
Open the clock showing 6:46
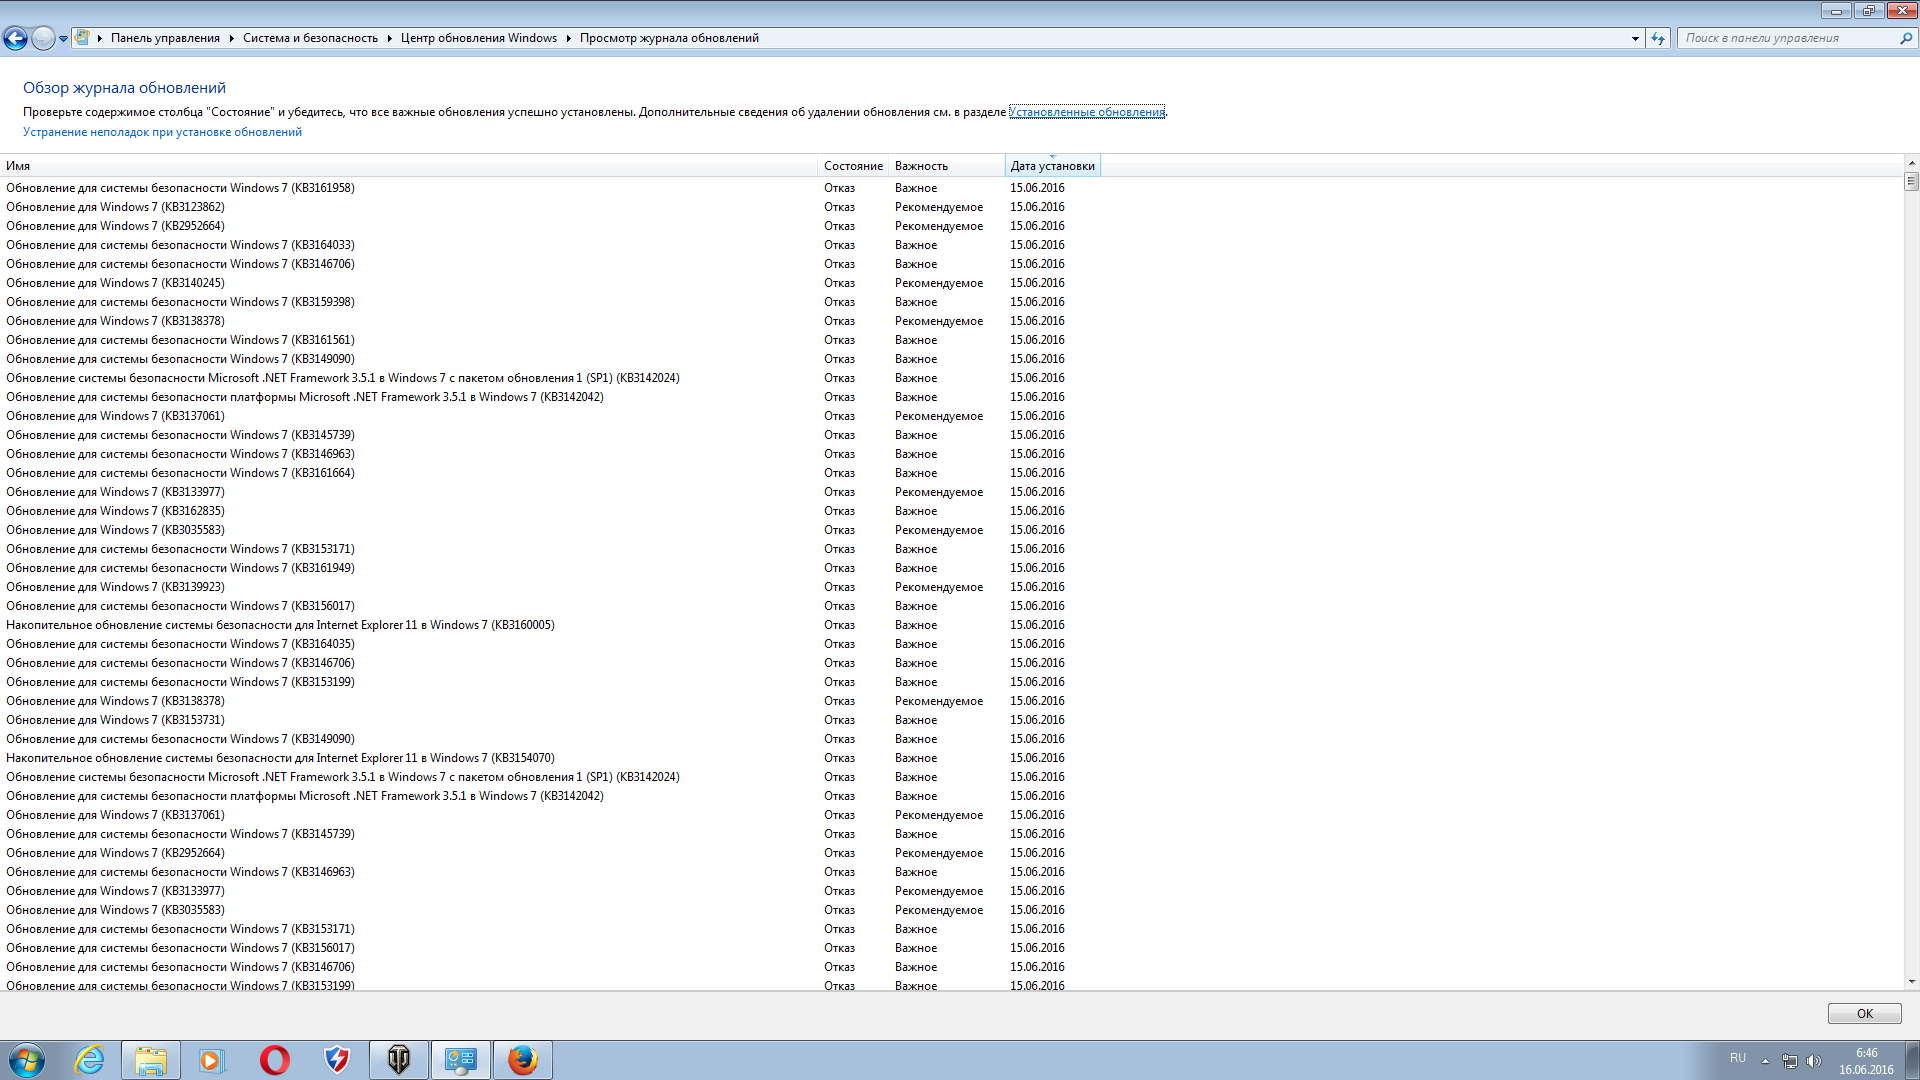1866,1061
